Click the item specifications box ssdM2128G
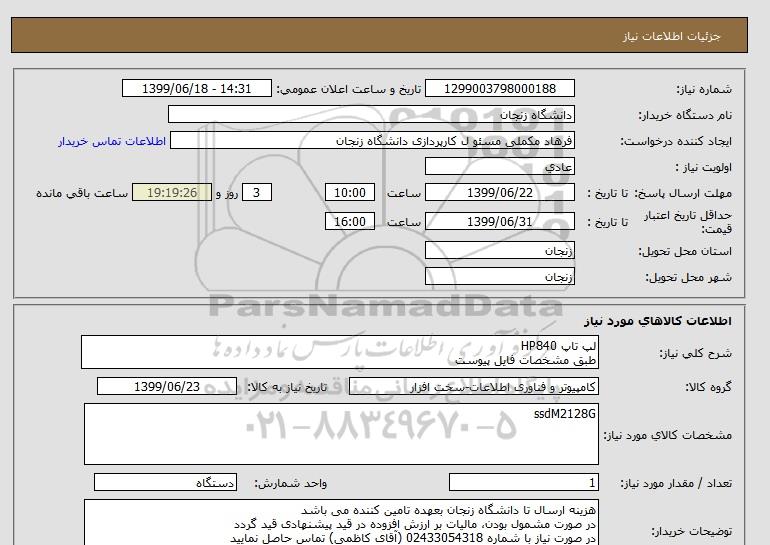The image size is (770, 545). (x=341, y=434)
